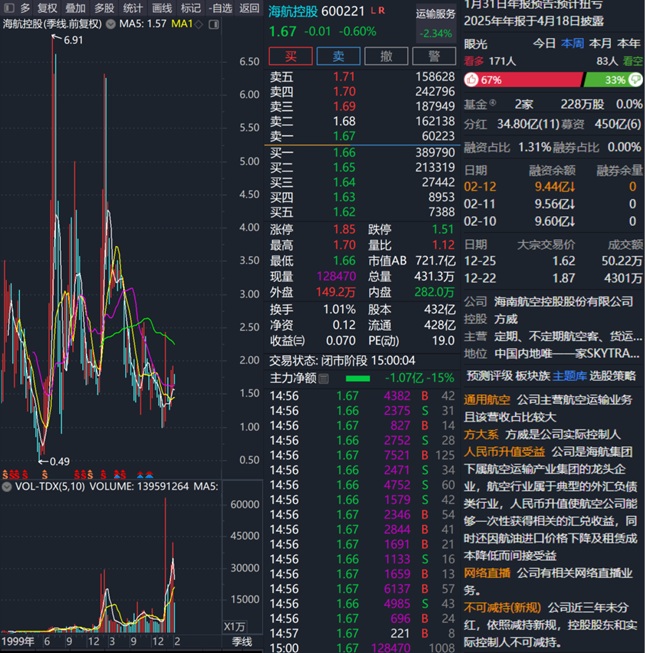Open the 选股策略 tab
Screen dimensions: 645x653
[x=613, y=376]
